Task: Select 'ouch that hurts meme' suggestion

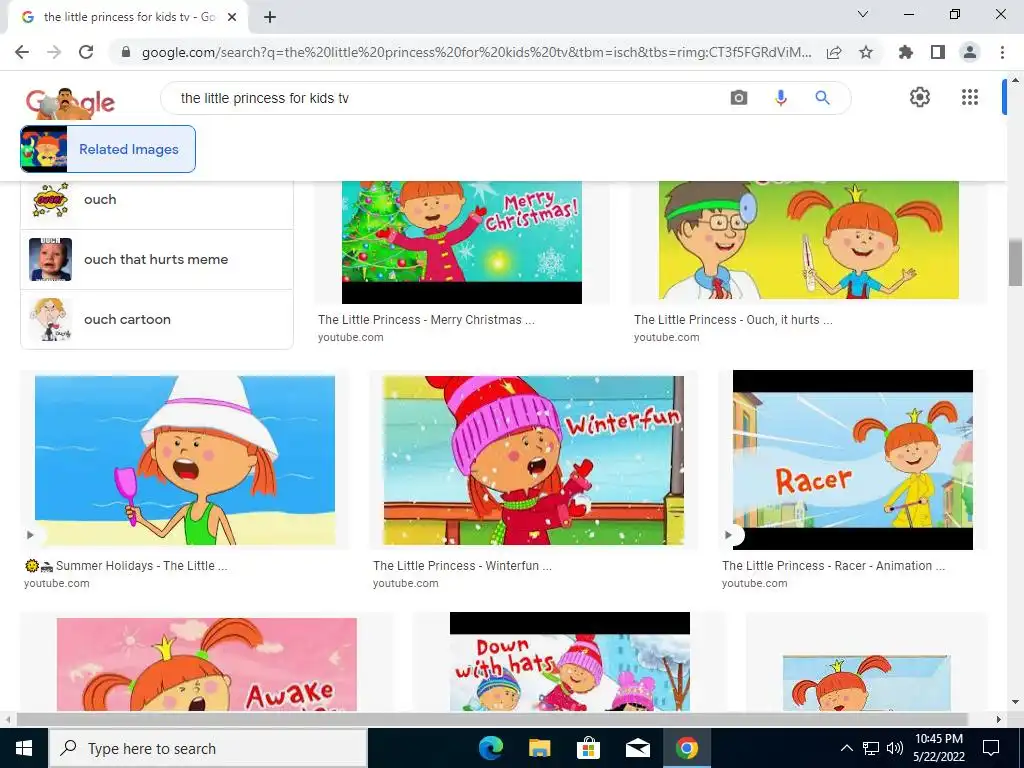Action: pyautogui.click(x=157, y=259)
